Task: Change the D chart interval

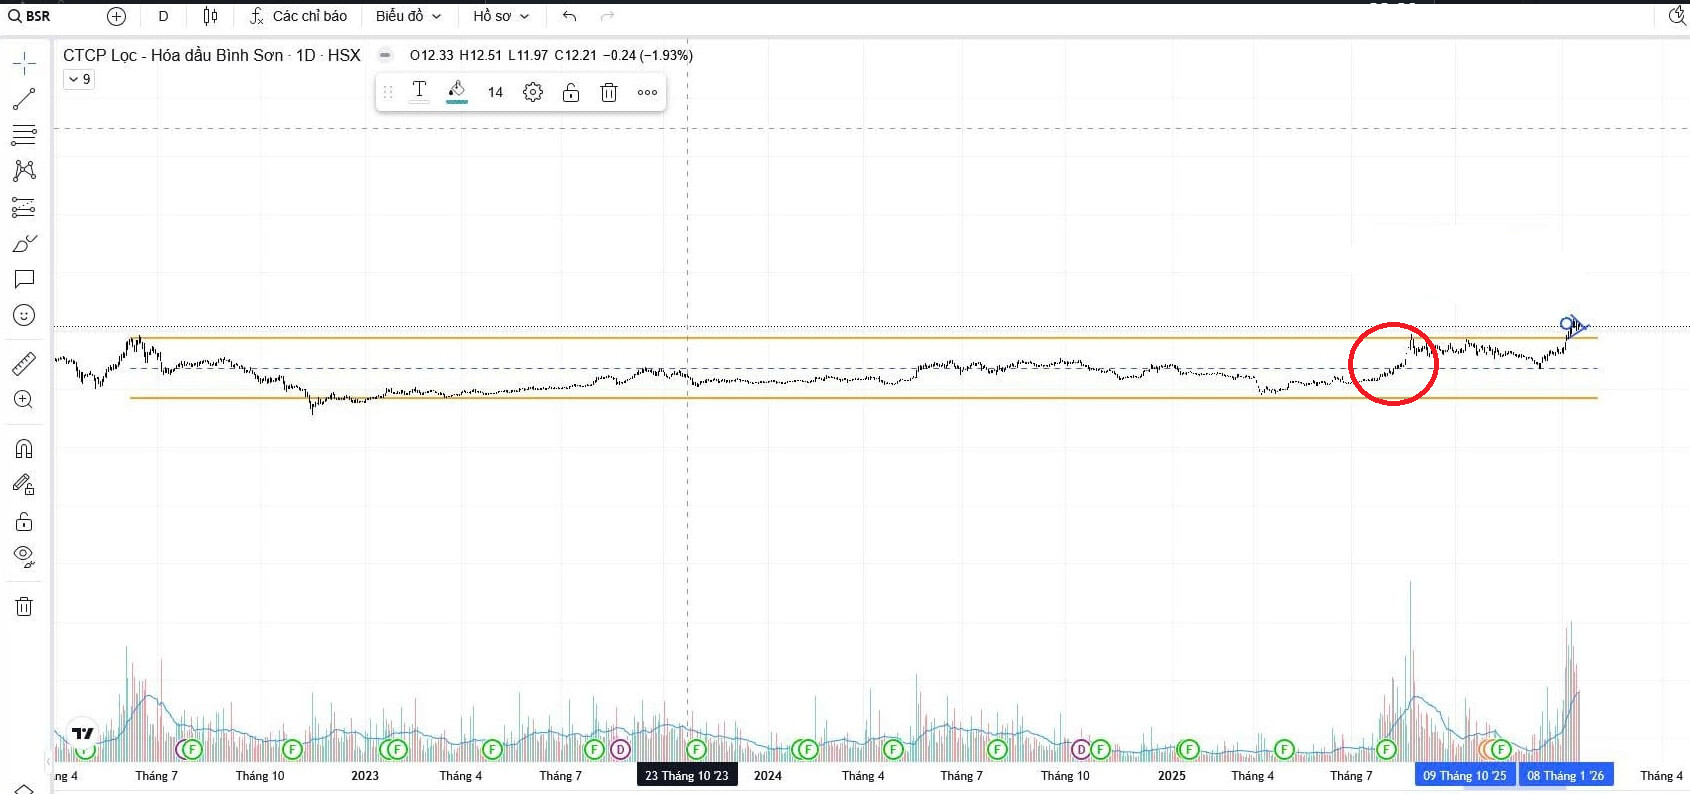Action: click(x=163, y=16)
